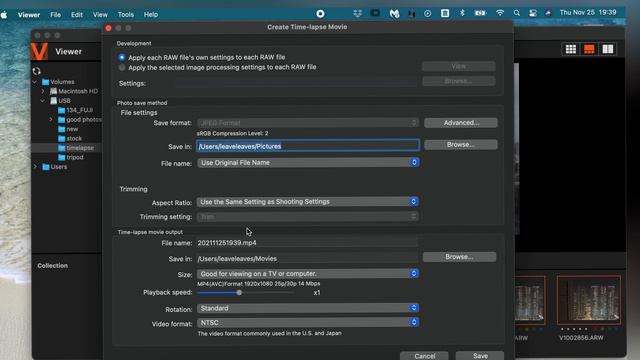640x360 pixels.
Task: Open the Edit menu
Action: tap(77, 14)
